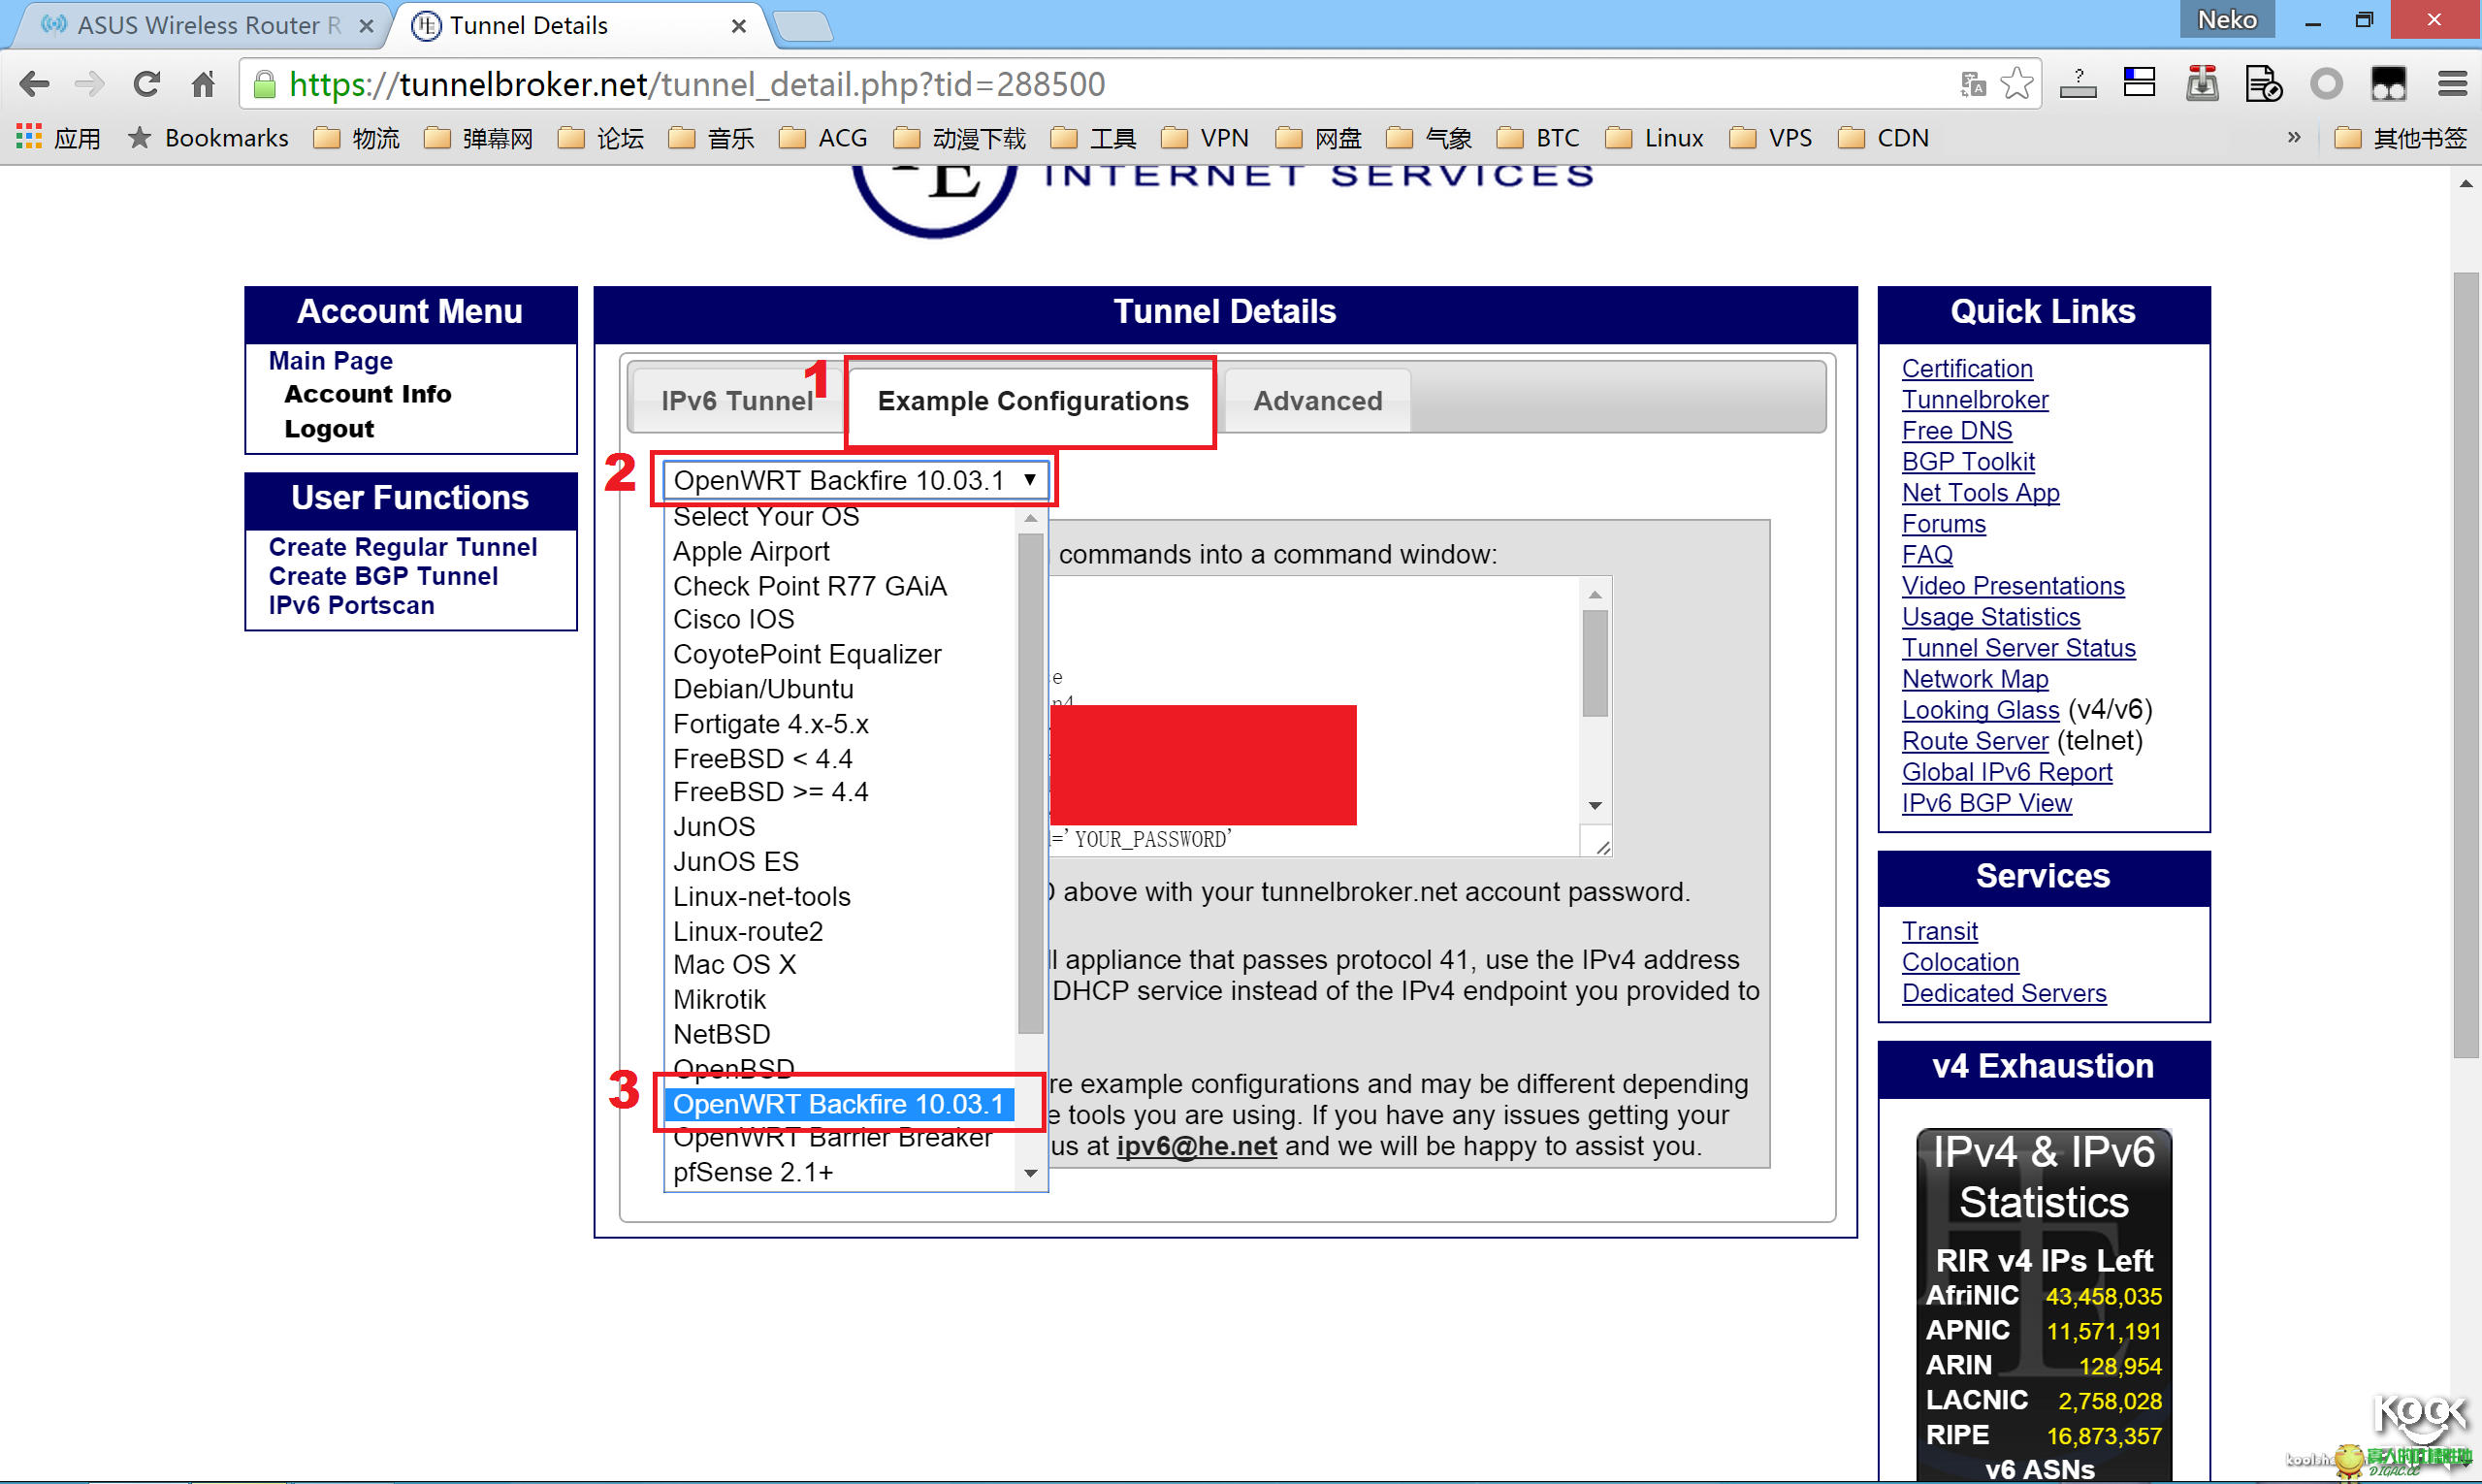Open the VPN bookmarks folder
Screen dimensions: 2482x1484
(x=1205, y=138)
